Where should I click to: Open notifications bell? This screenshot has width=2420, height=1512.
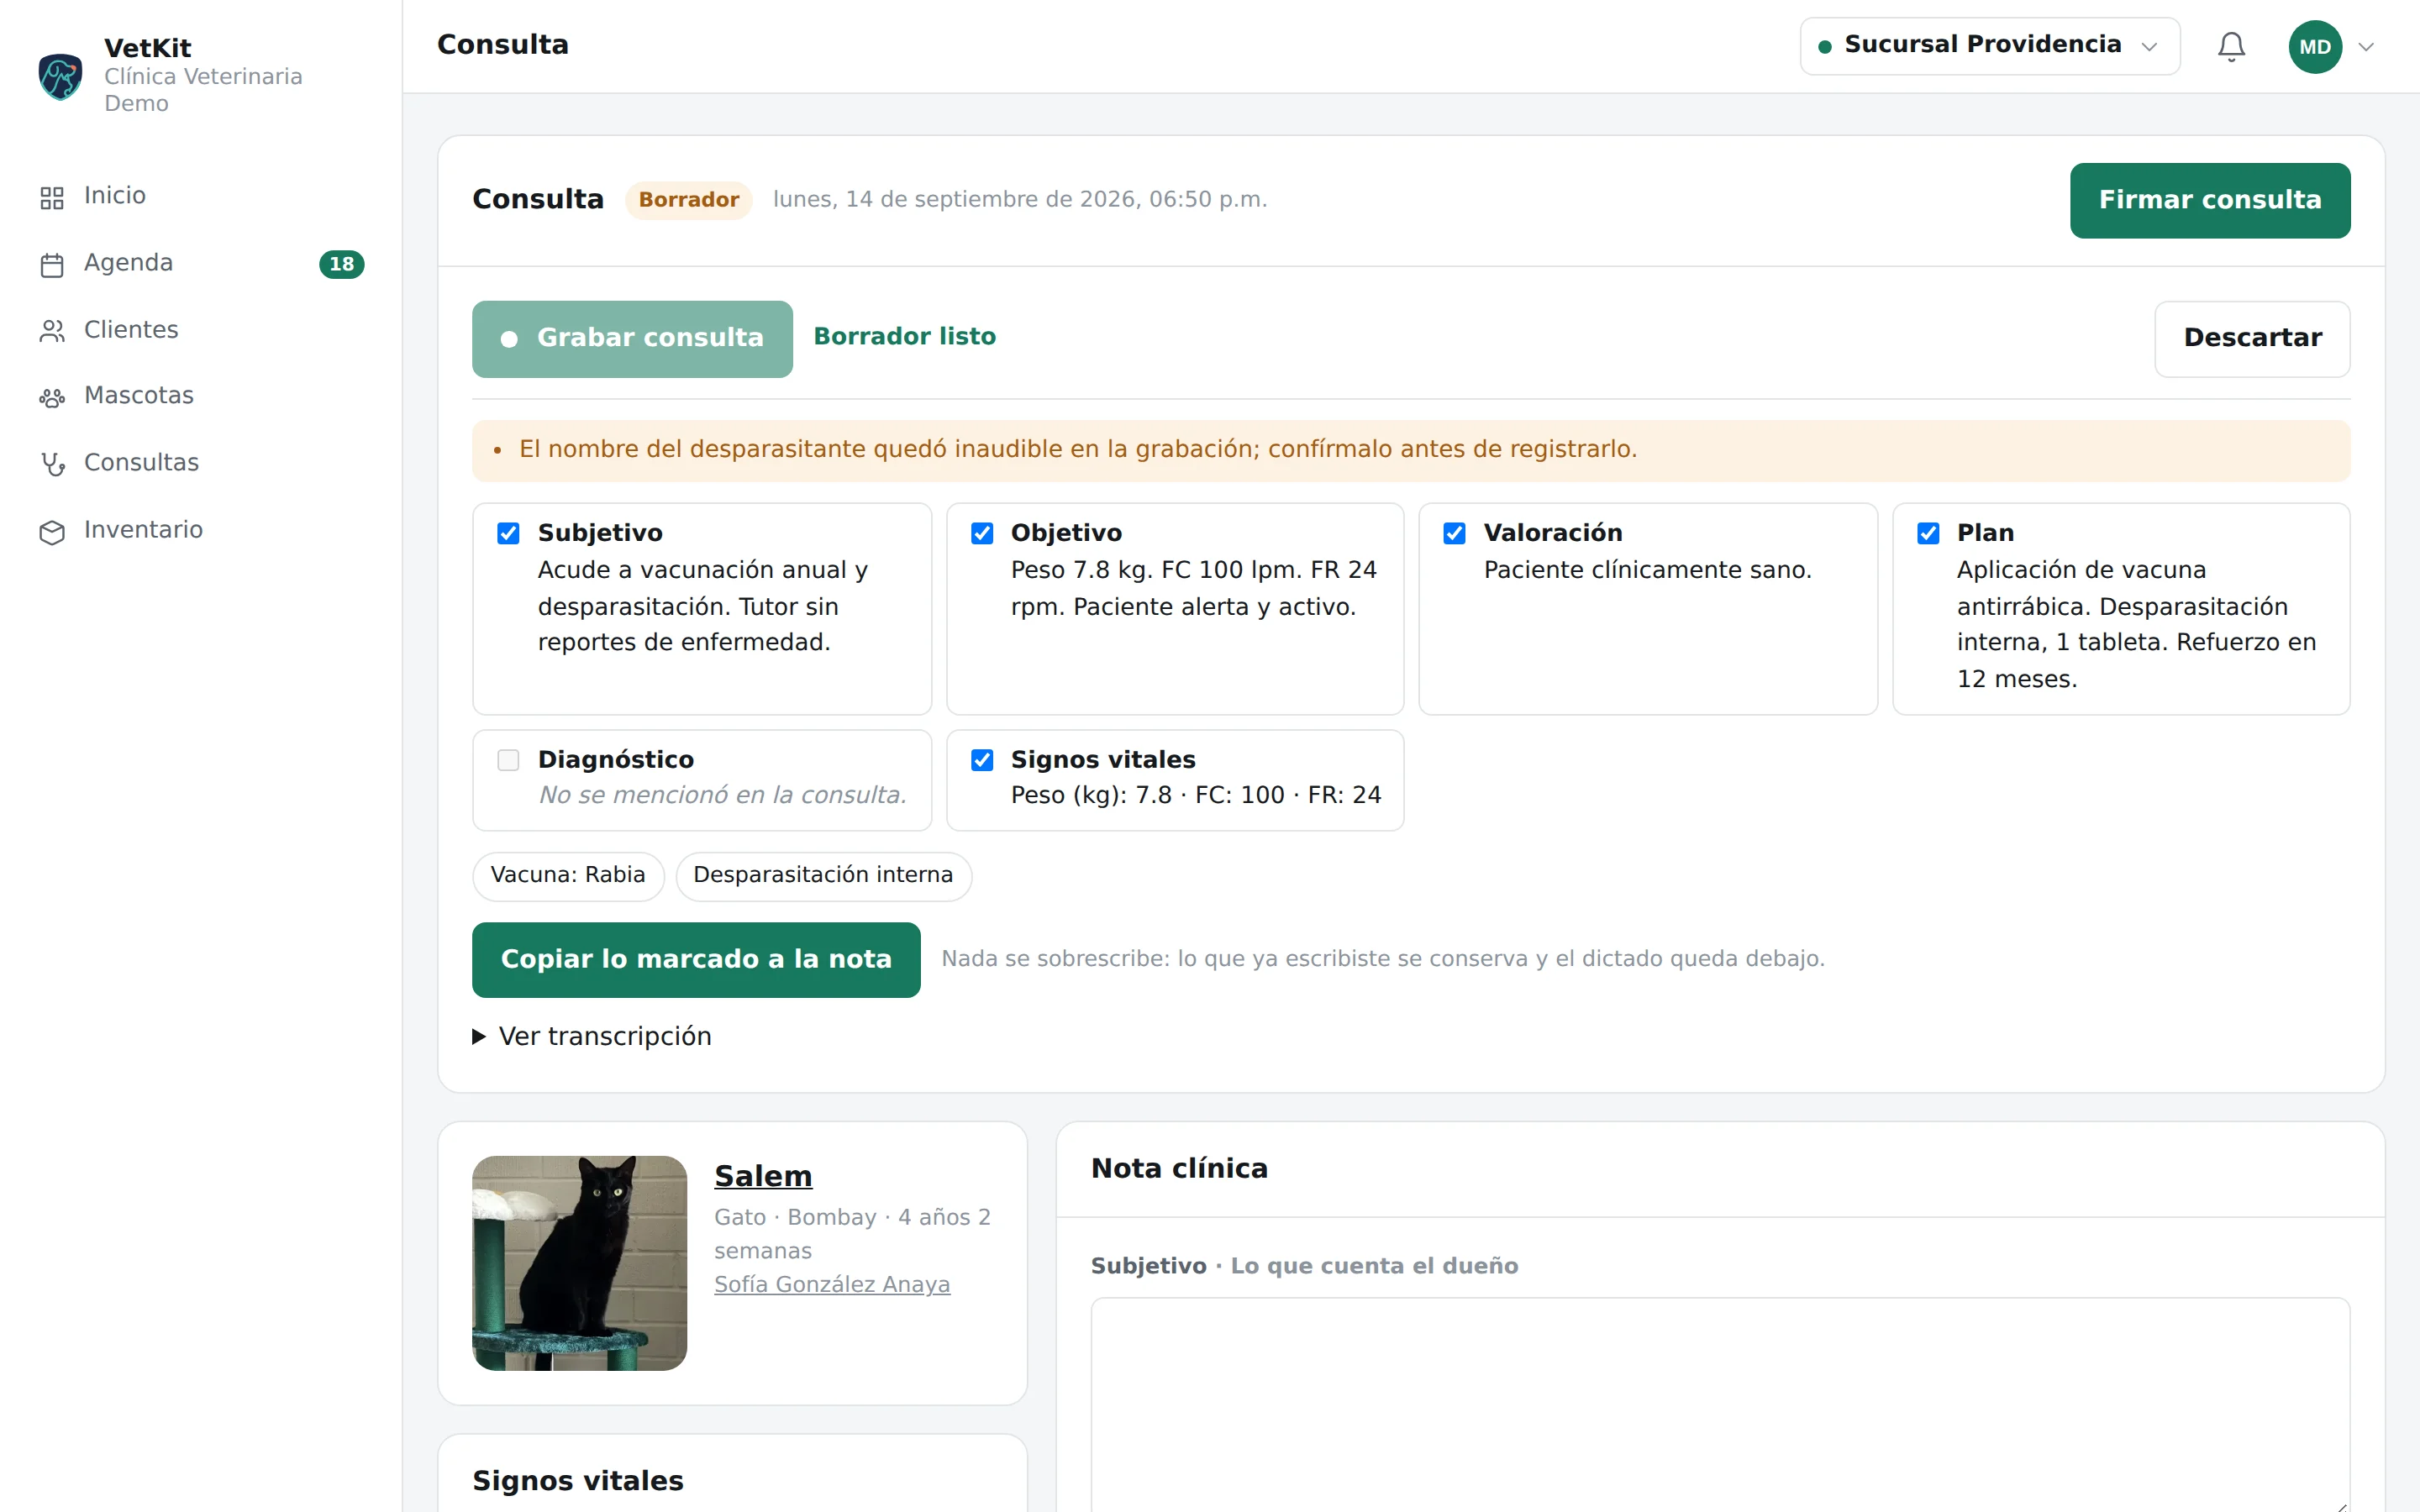tap(2231, 46)
